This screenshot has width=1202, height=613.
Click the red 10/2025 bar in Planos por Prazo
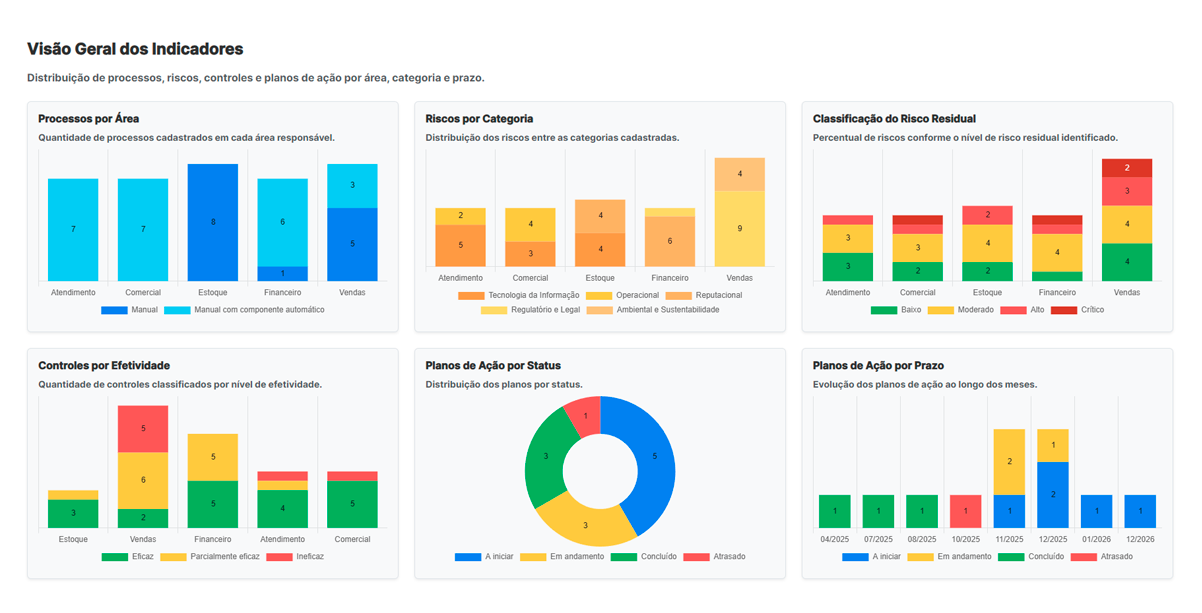coord(965,511)
